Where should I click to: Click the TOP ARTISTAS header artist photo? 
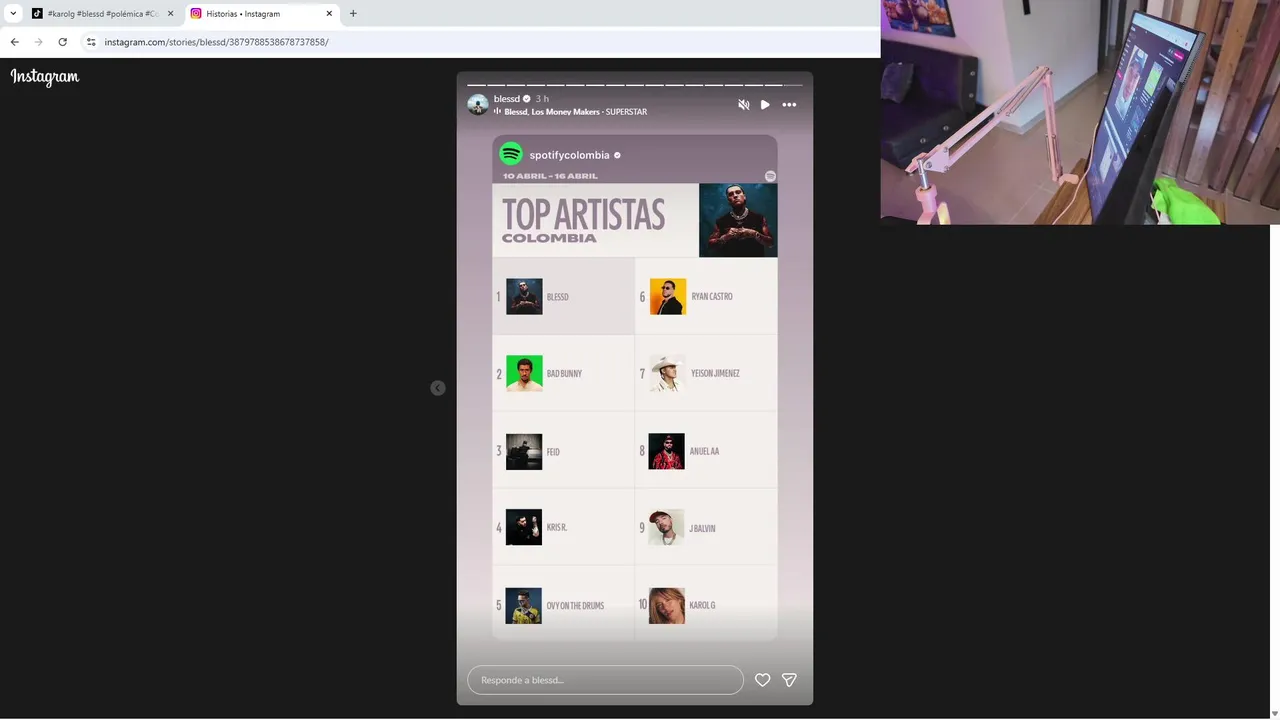pyautogui.click(x=738, y=220)
